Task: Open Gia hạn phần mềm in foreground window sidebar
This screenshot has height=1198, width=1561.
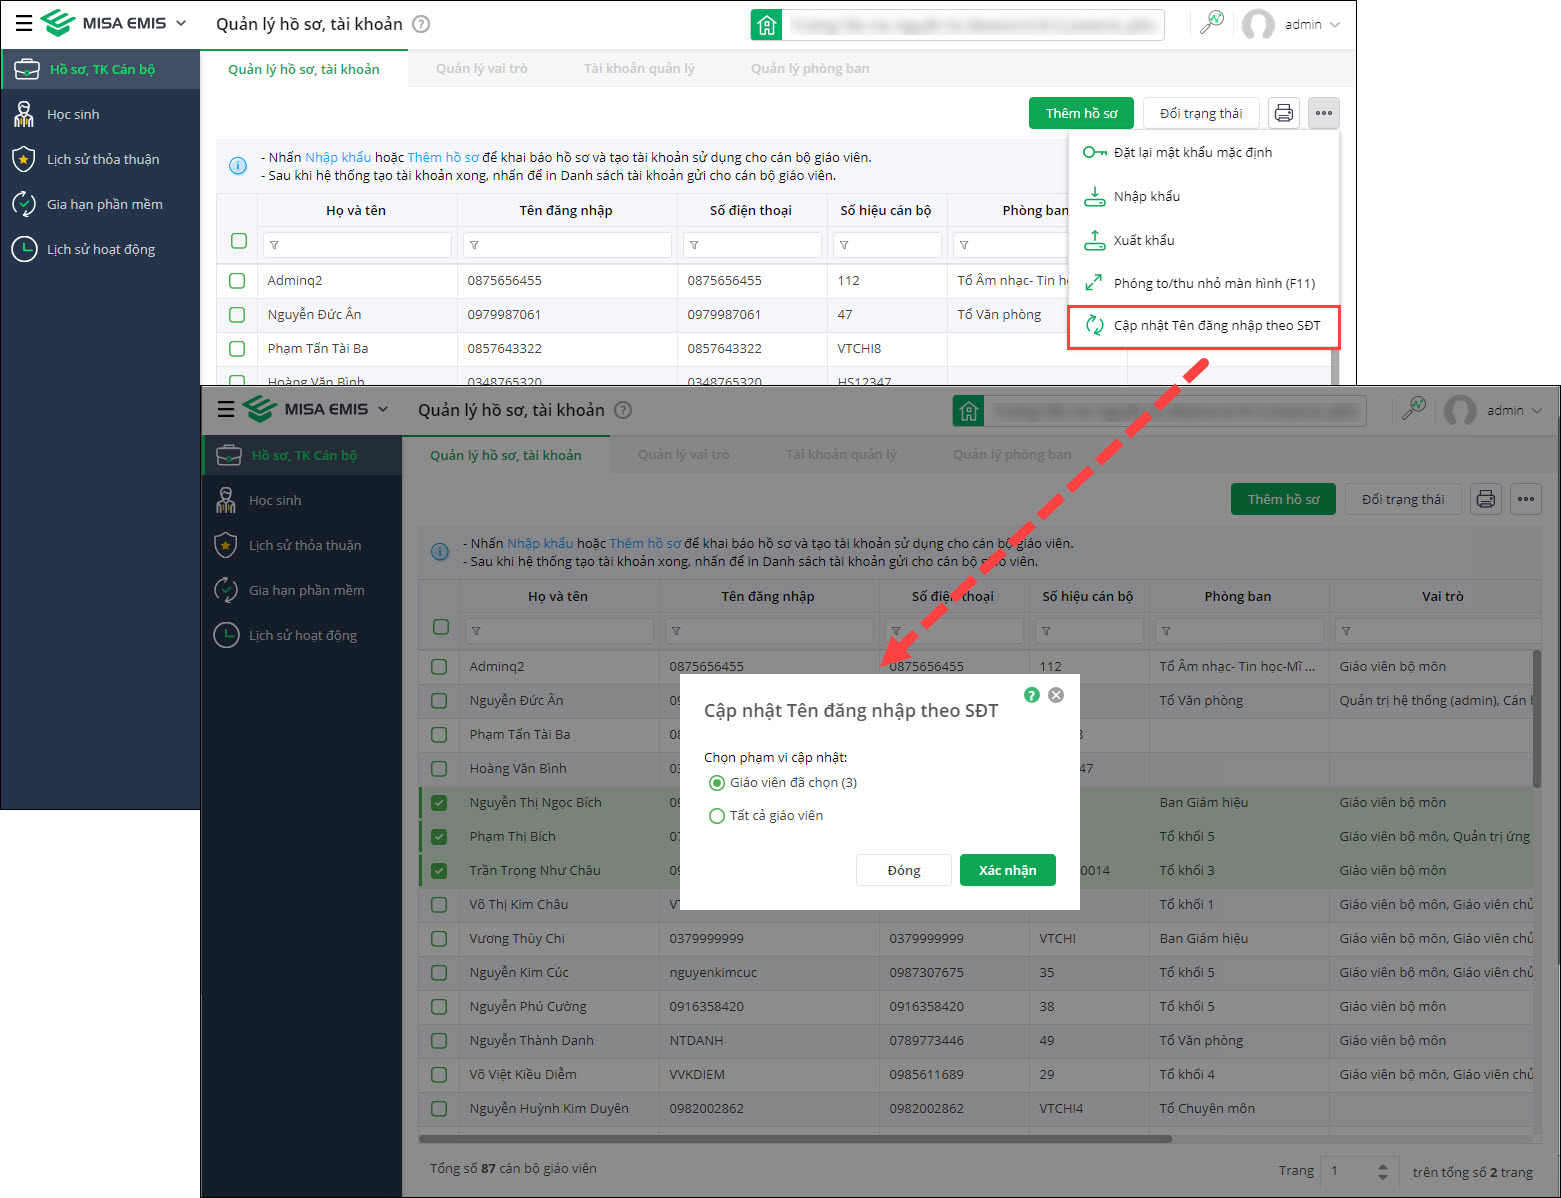Action: (x=302, y=590)
